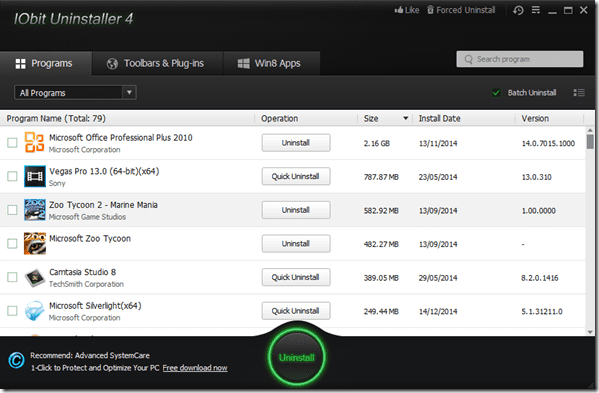
Task: Click the search magnifier icon
Action: [468, 59]
